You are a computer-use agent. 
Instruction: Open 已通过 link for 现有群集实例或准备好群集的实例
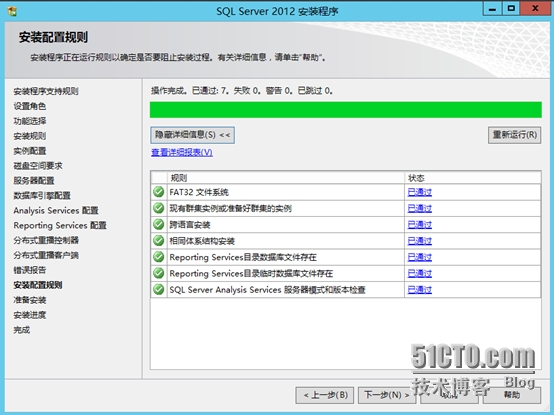pyautogui.click(x=420, y=208)
